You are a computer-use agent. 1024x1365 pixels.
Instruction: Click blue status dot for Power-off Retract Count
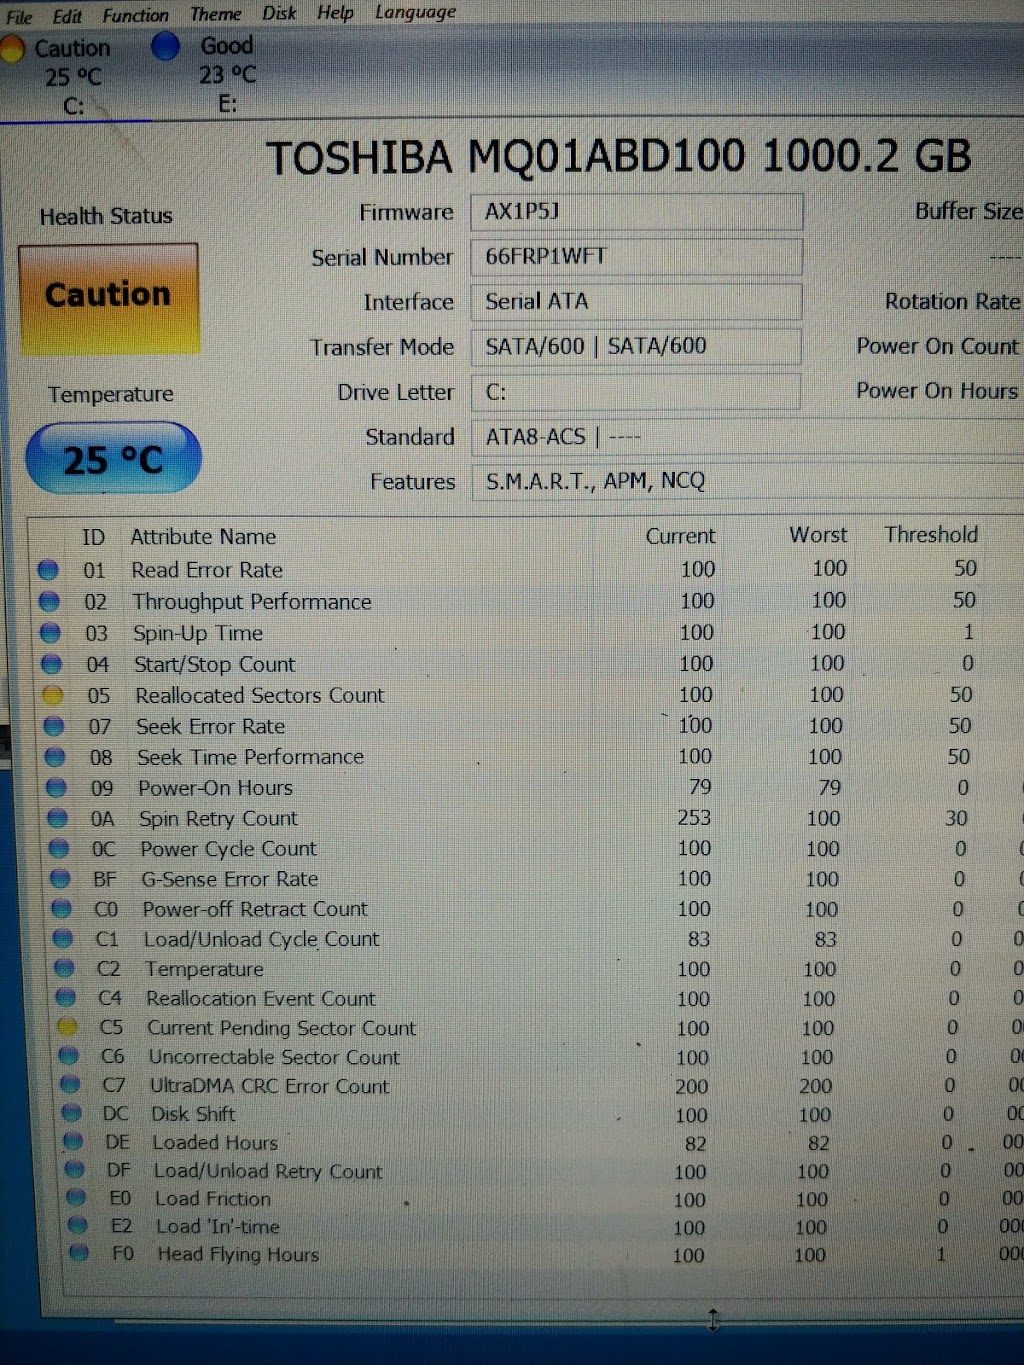click(62, 909)
